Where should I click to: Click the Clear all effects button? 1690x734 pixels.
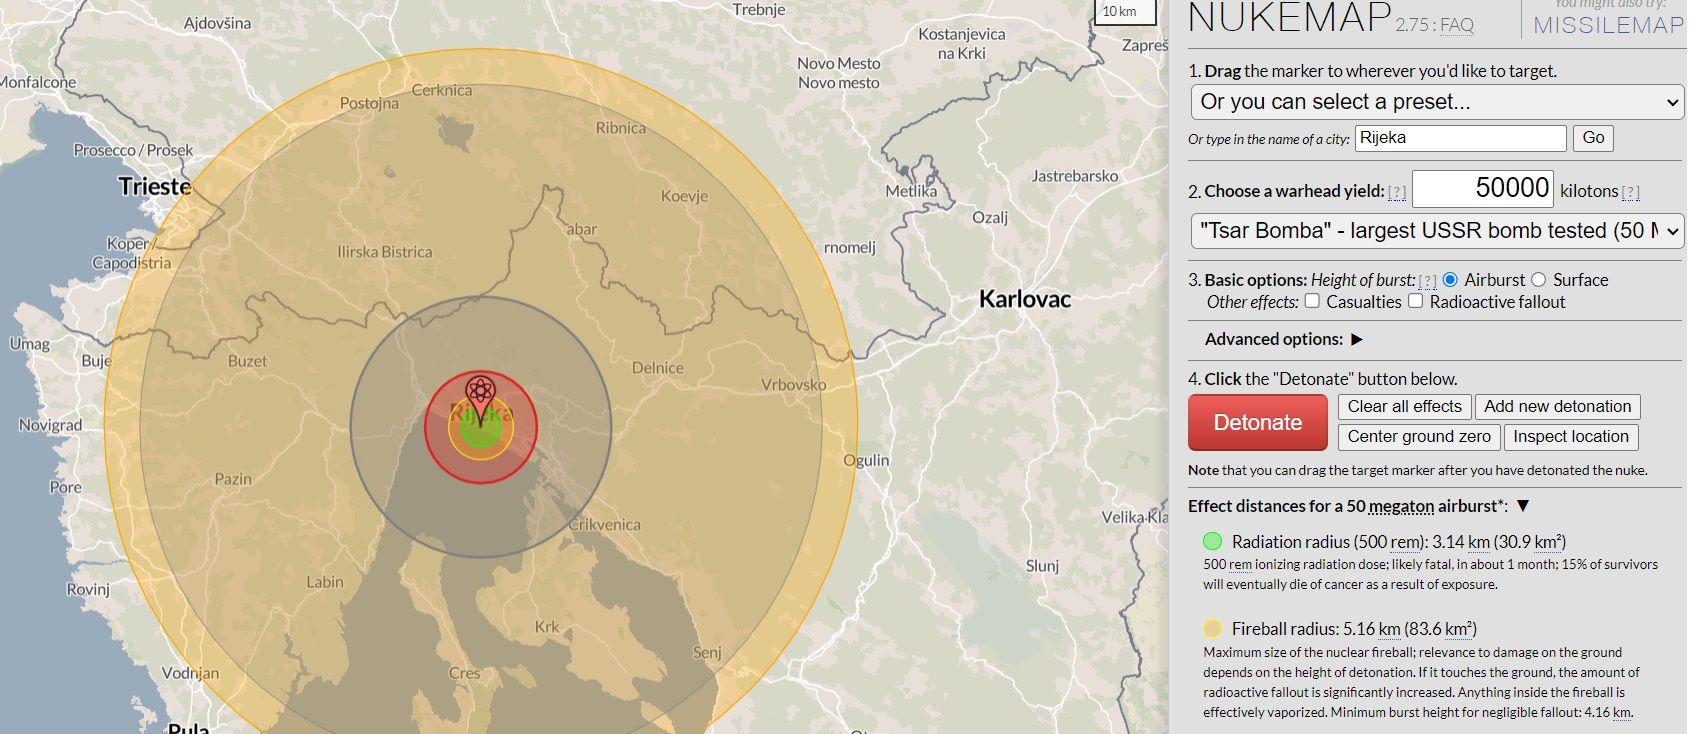click(x=1404, y=406)
